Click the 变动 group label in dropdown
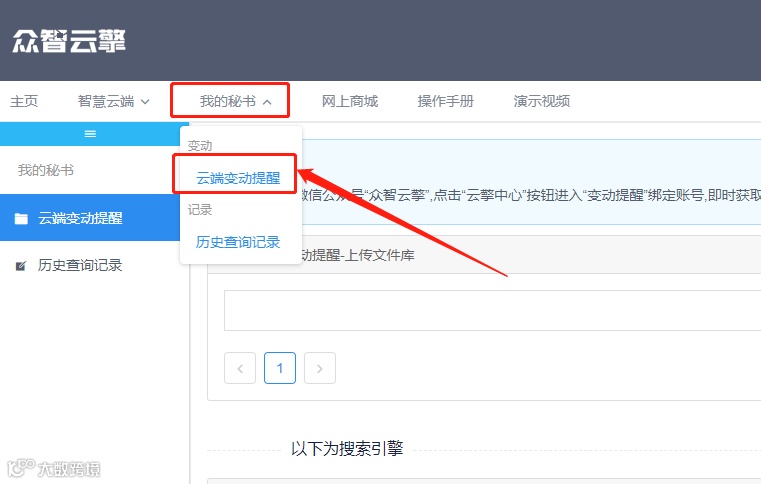761x484 pixels. (x=200, y=145)
